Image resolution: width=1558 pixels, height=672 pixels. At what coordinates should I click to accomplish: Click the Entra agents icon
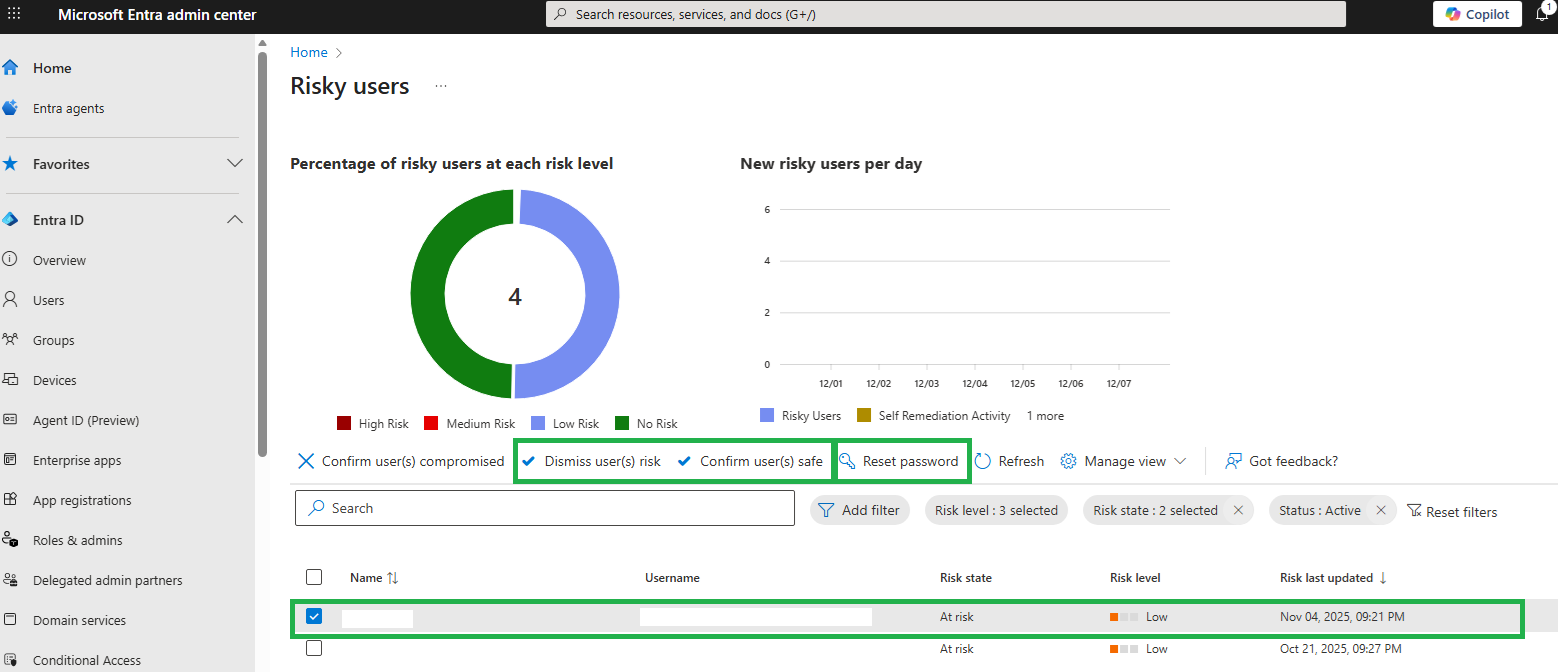coord(10,108)
